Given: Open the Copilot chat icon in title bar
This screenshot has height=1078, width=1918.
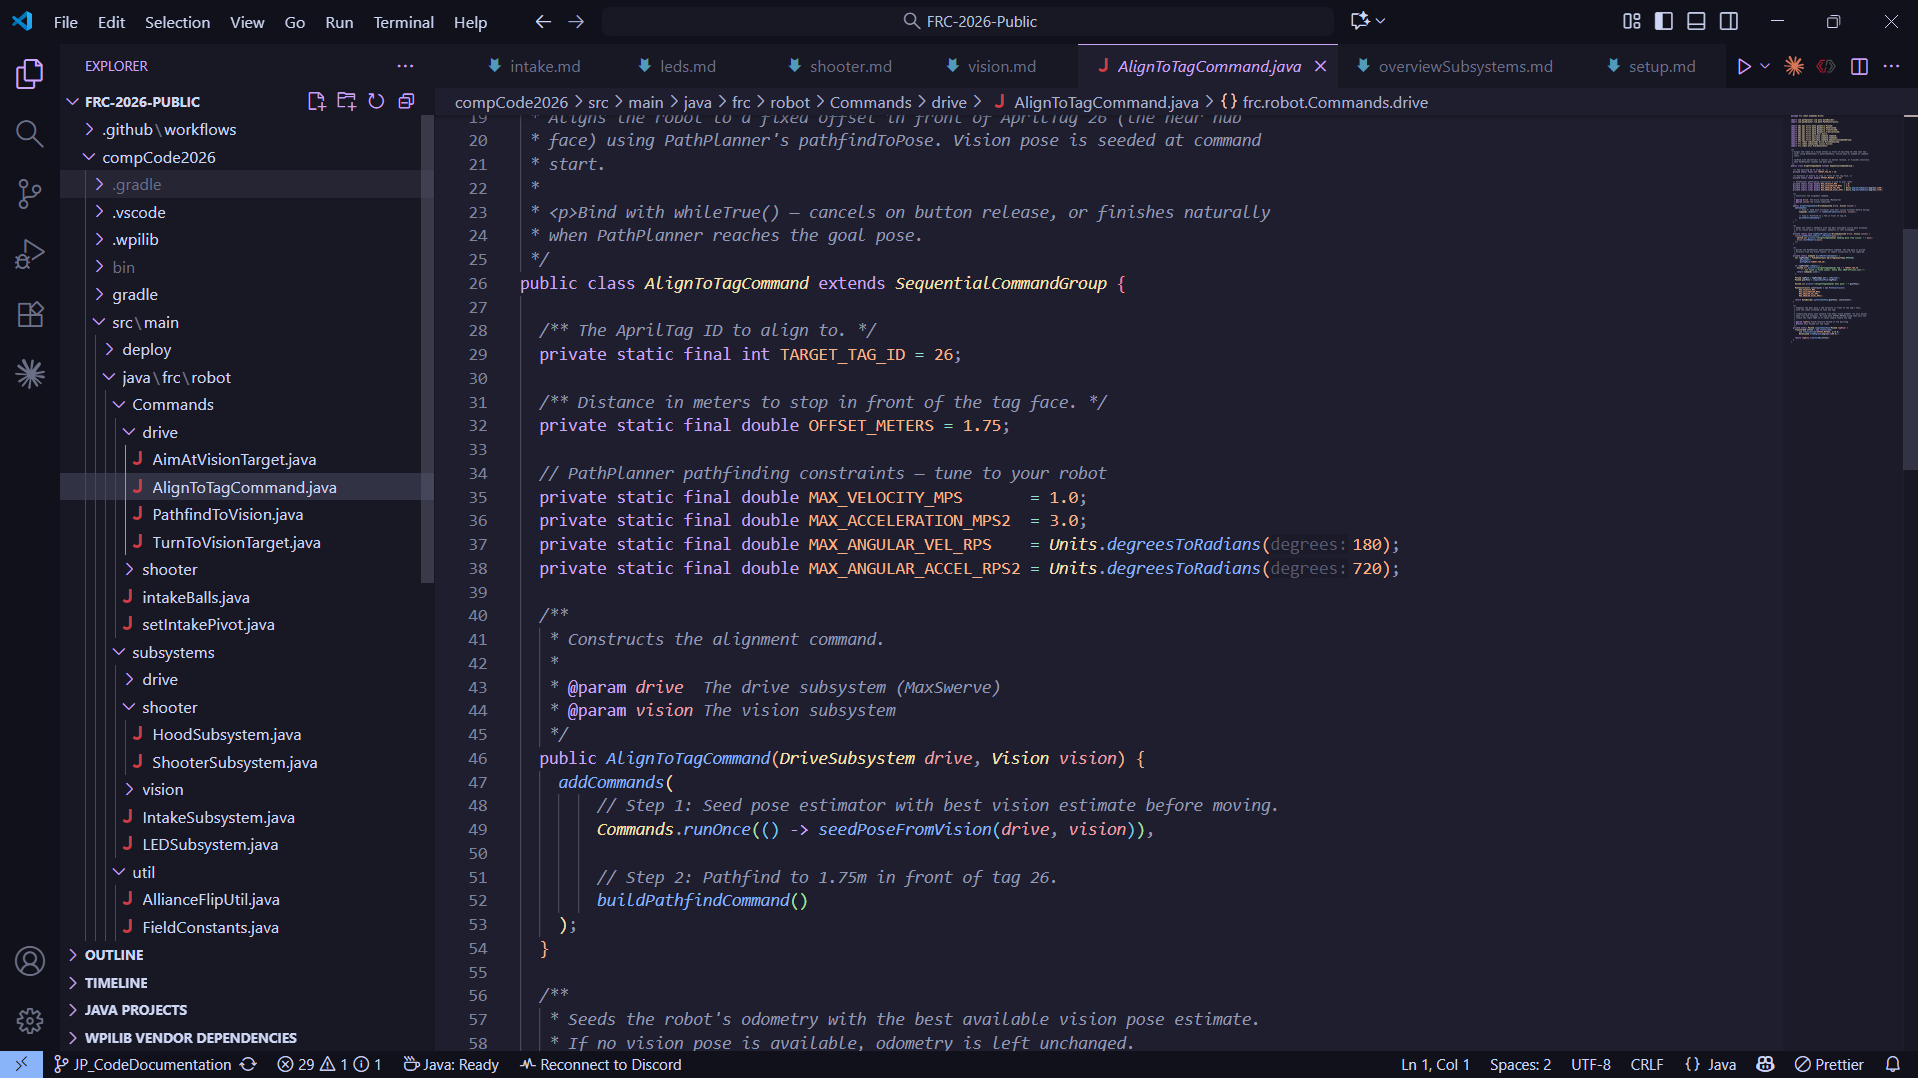Looking at the screenshot, I should (1360, 21).
